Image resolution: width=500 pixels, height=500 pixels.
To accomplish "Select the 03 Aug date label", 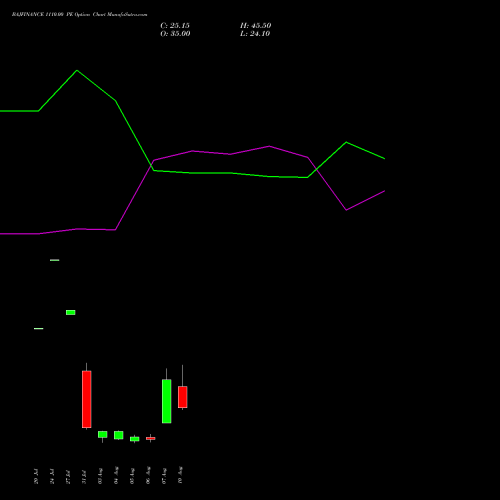I will click(x=100, y=476).
